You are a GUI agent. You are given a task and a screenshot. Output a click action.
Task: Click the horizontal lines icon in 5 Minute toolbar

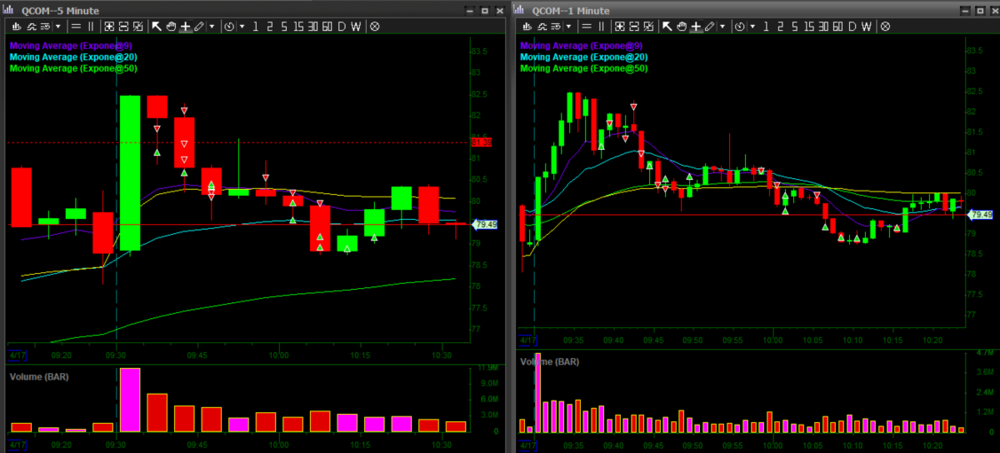point(75,26)
